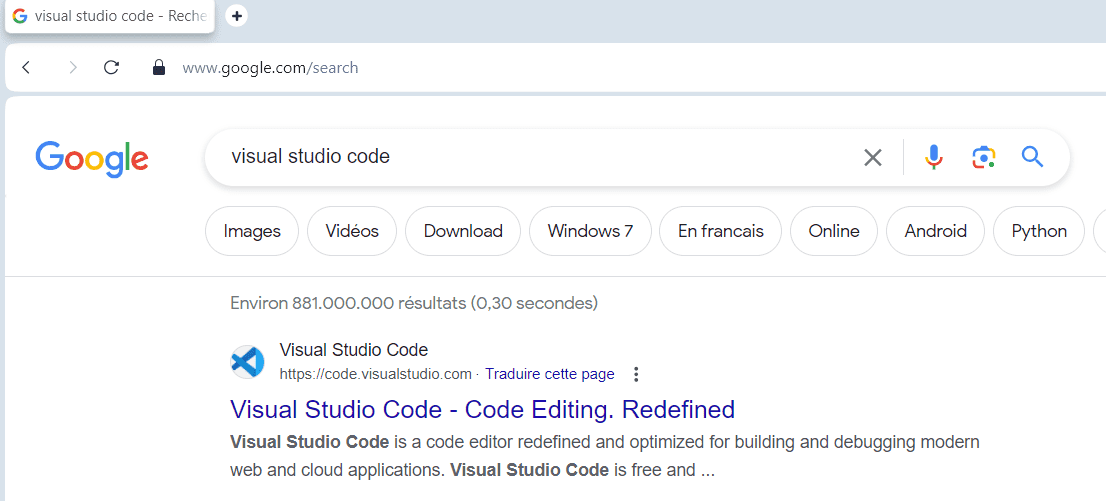Apply the Python filter chip

1038,231
